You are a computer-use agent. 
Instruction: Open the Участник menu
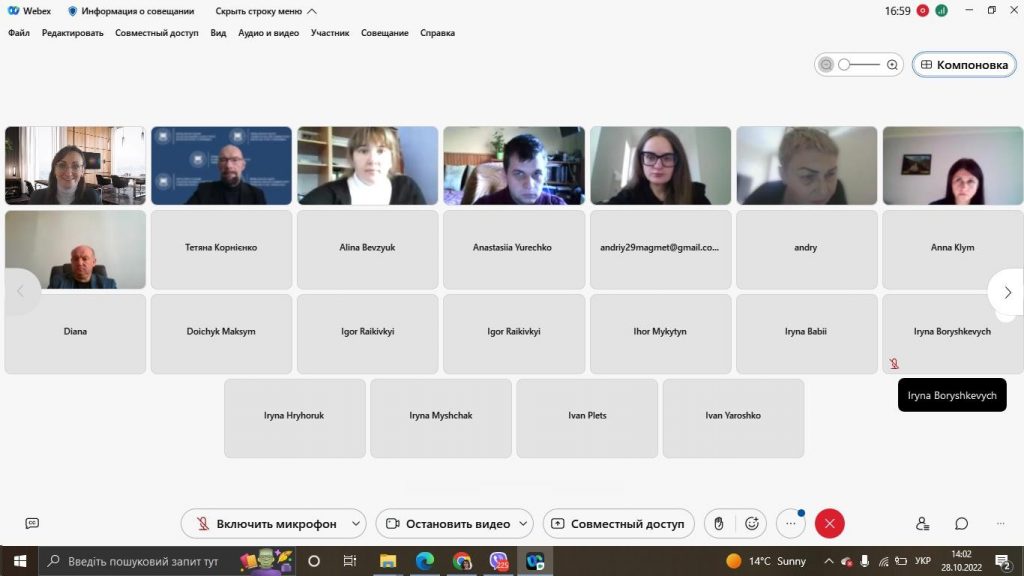pyautogui.click(x=330, y=33)
